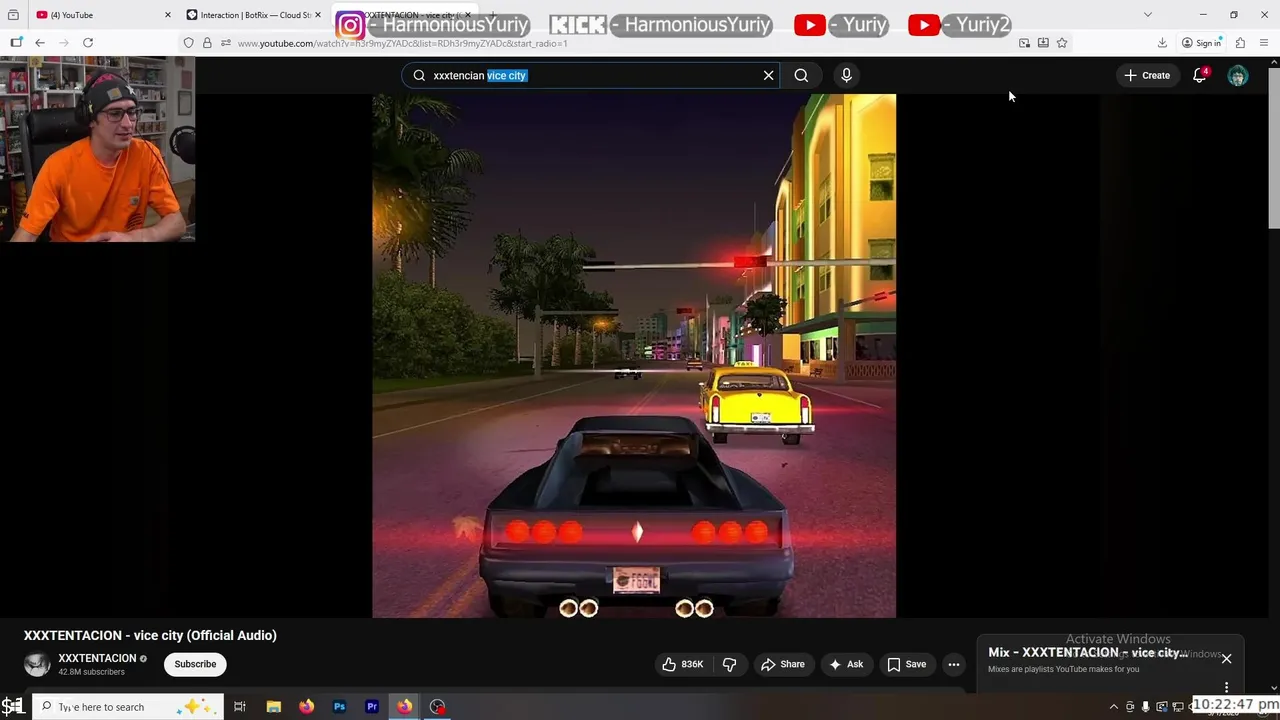Clear the search query with the X
This screenshot has width=1280, height=720.
(768, 75)
